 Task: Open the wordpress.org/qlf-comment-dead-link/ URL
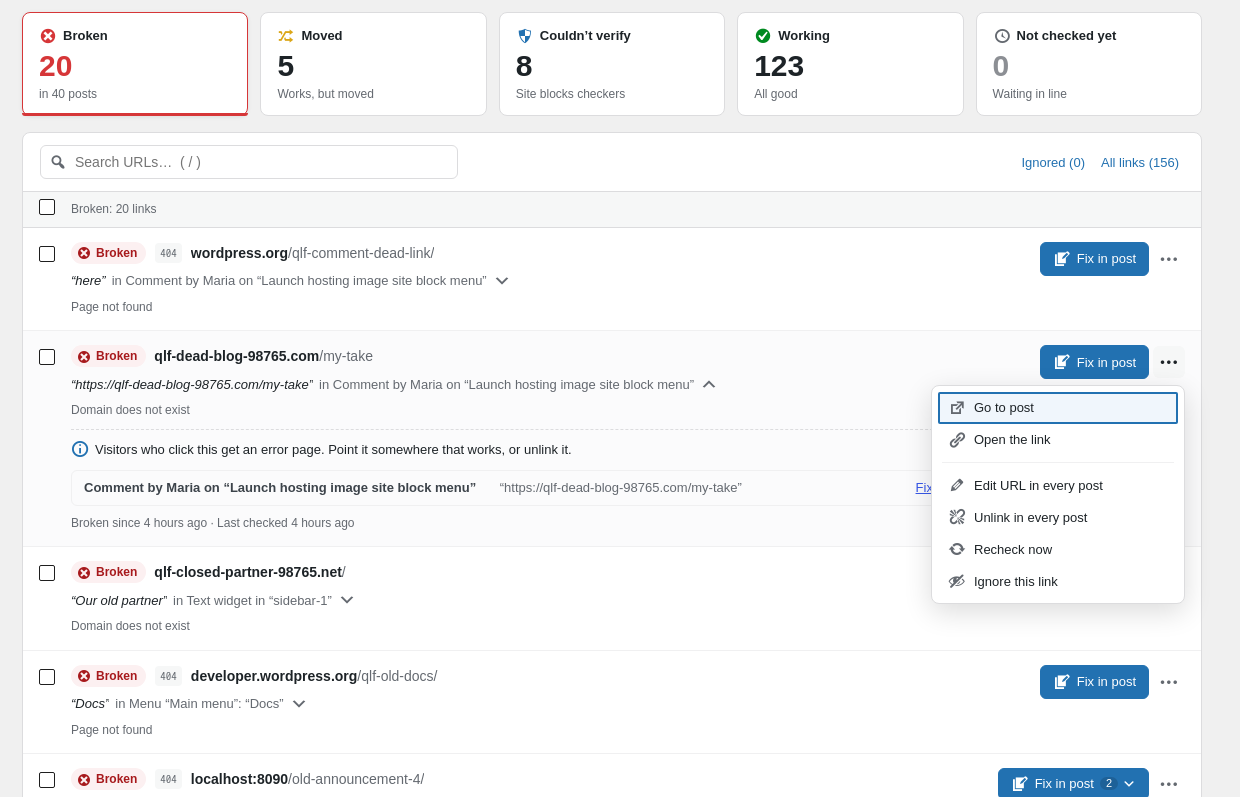point(312,253)
